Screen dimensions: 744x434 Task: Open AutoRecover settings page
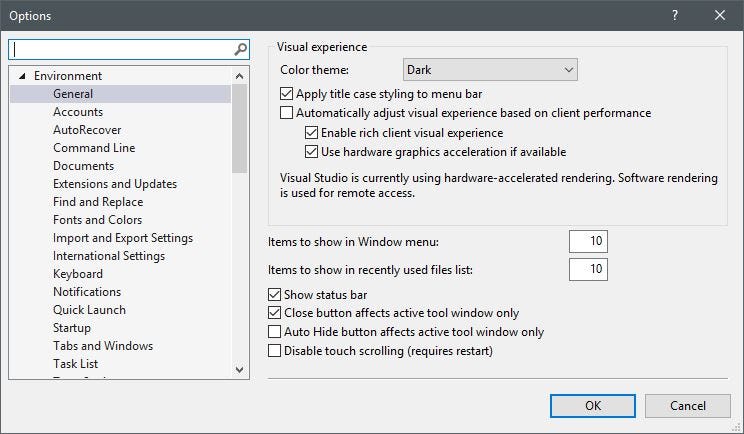tap(87, 130)
